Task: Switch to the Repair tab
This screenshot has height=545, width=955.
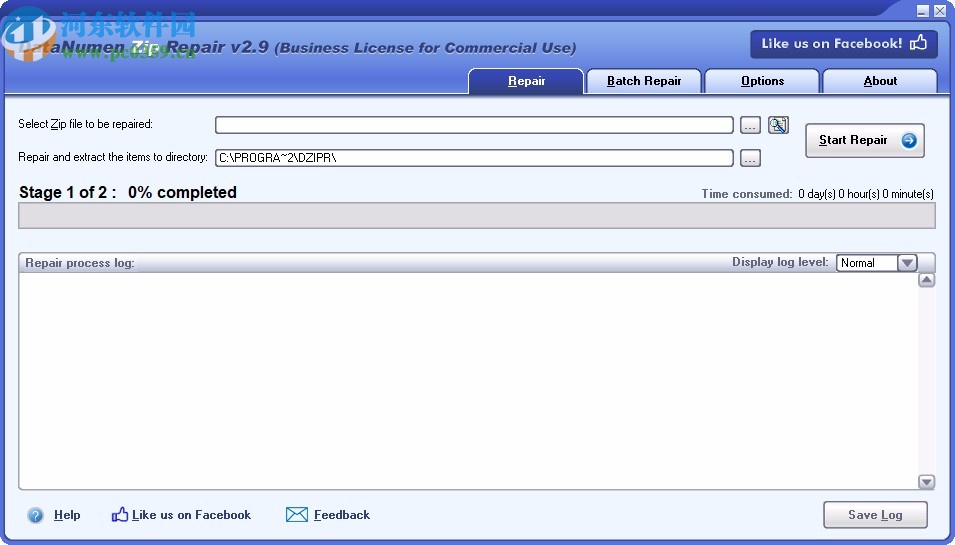Action: [x=526, y=81]
